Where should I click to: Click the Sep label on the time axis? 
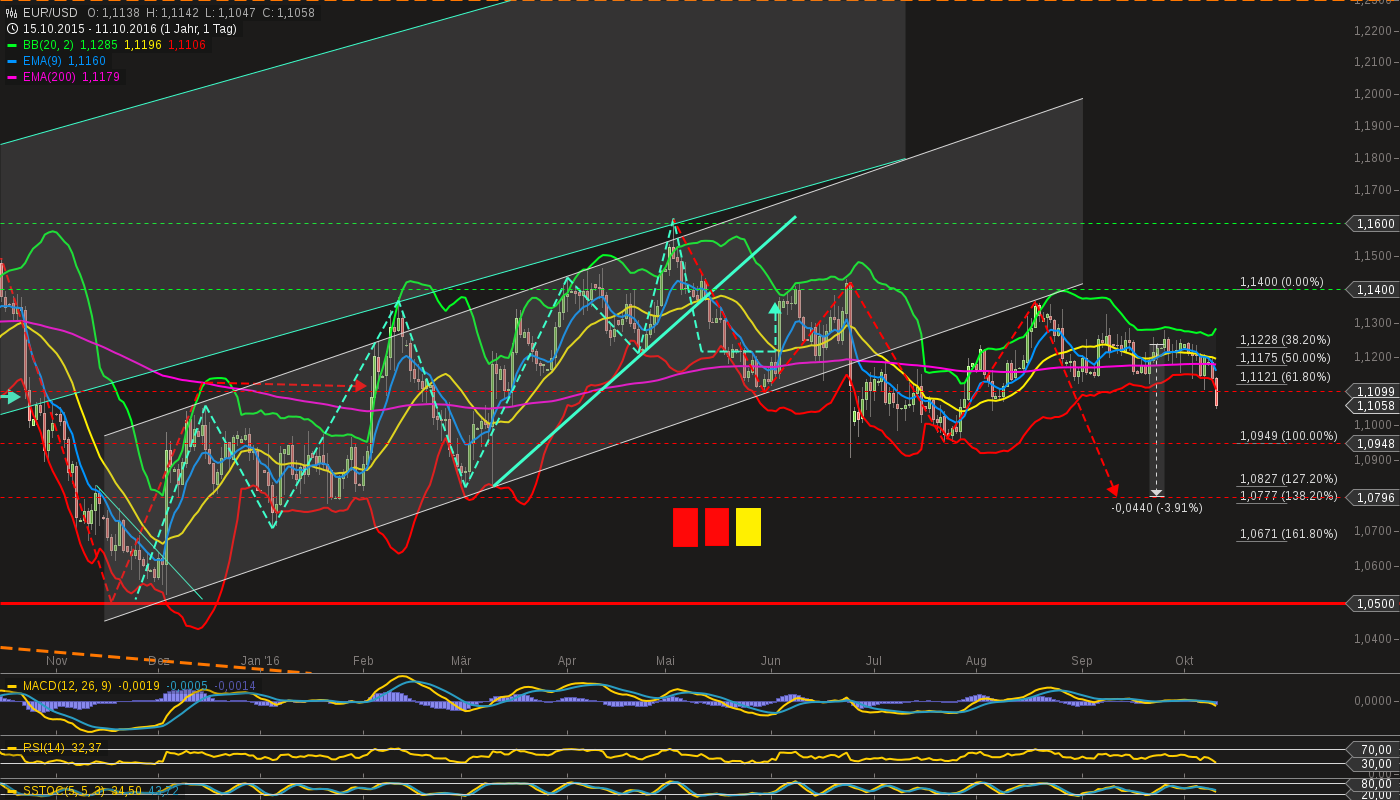1081,661
